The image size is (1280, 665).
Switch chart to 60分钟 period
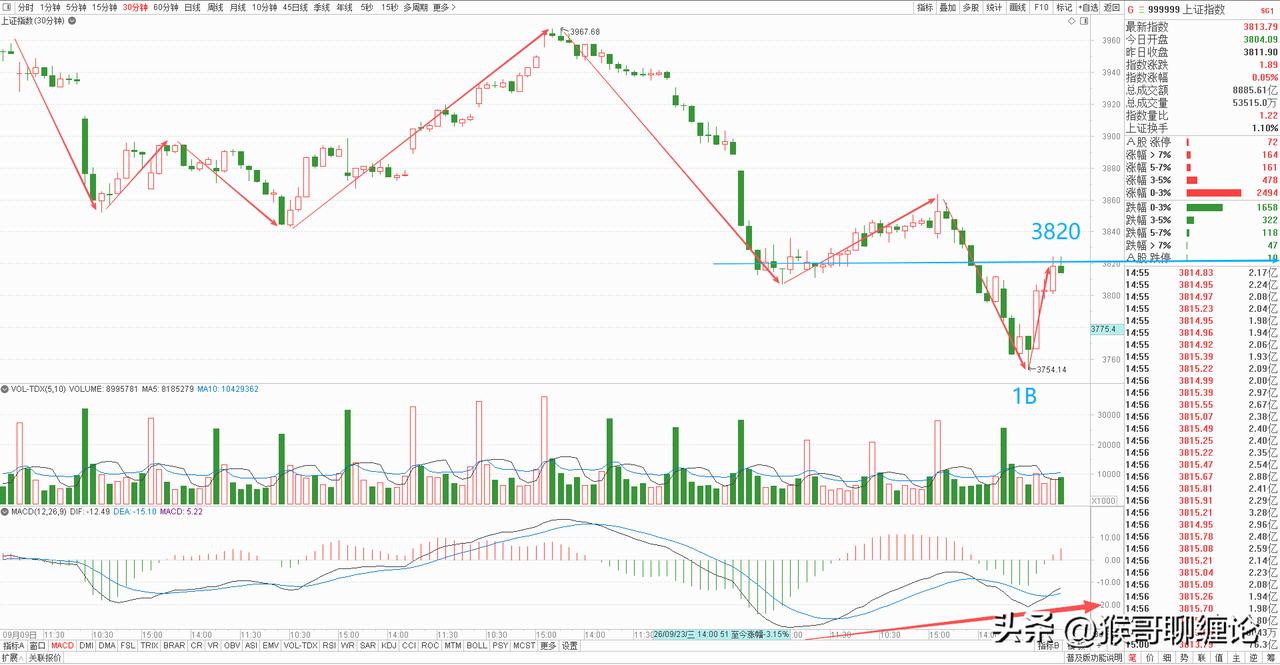[x=166, y=7]
